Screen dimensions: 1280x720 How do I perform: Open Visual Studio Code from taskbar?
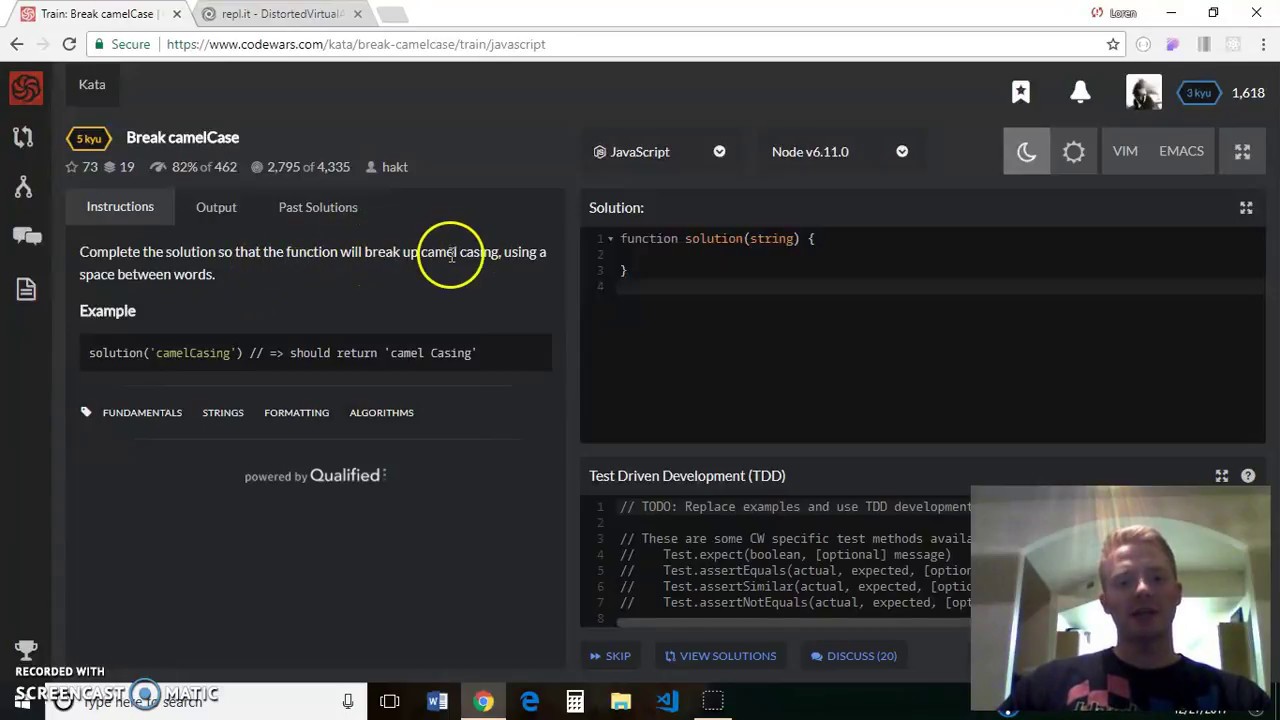click(x=667, y=701)
